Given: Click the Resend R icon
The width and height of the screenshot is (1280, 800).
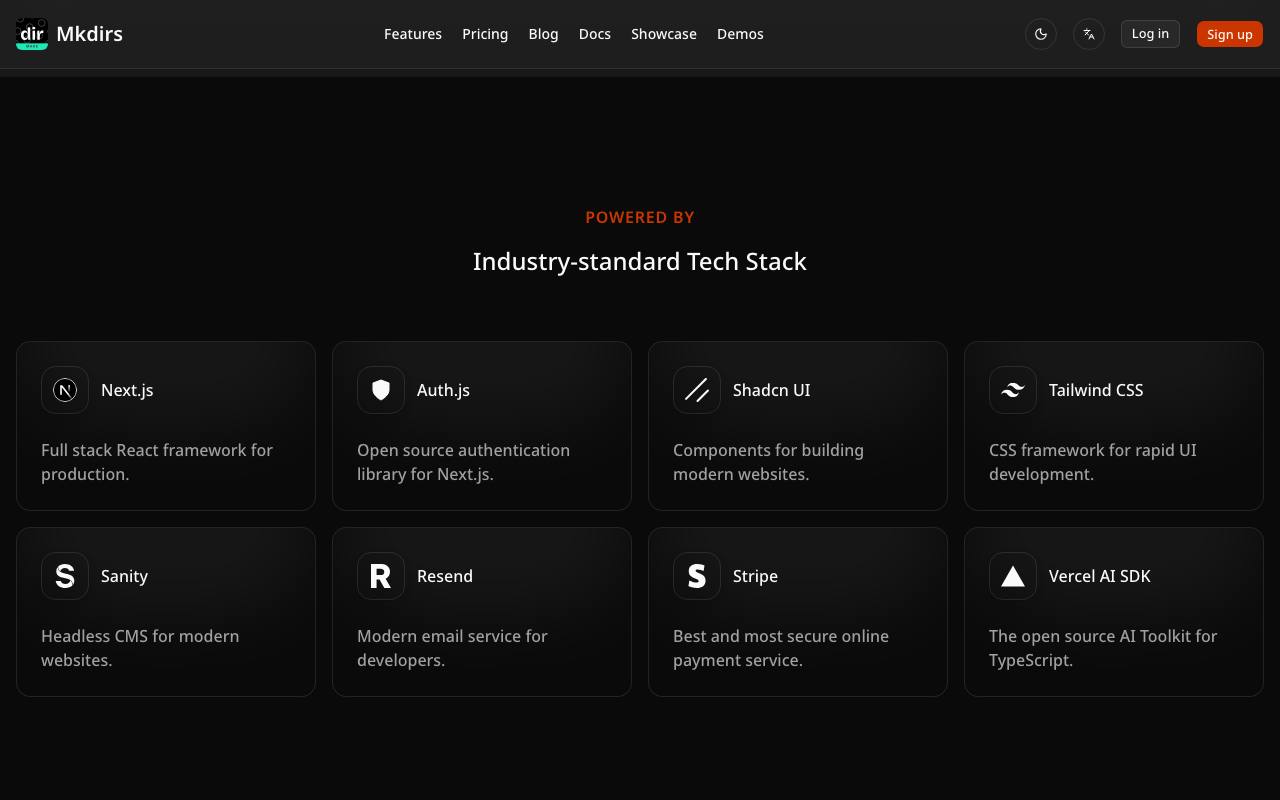Looking at the screenshot, I should point(381,576).
